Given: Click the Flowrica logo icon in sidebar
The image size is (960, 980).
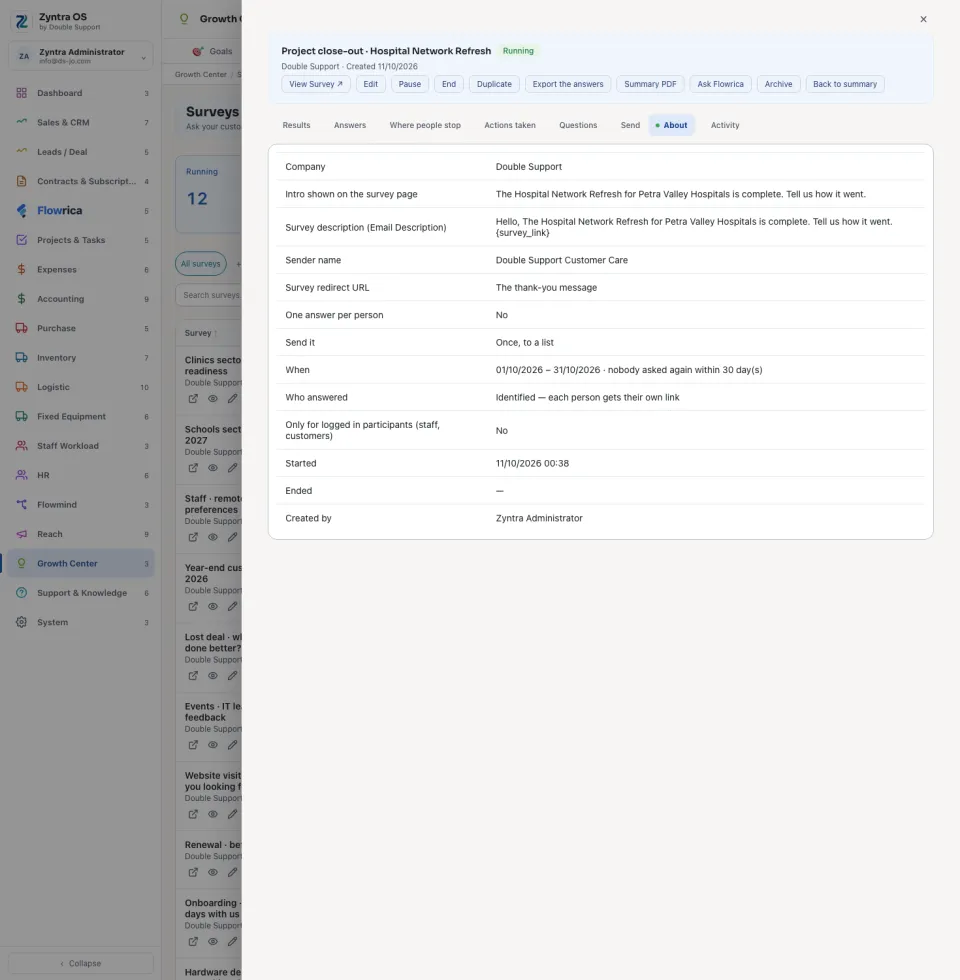Looking at the screenshot, I should click(21, 211).
